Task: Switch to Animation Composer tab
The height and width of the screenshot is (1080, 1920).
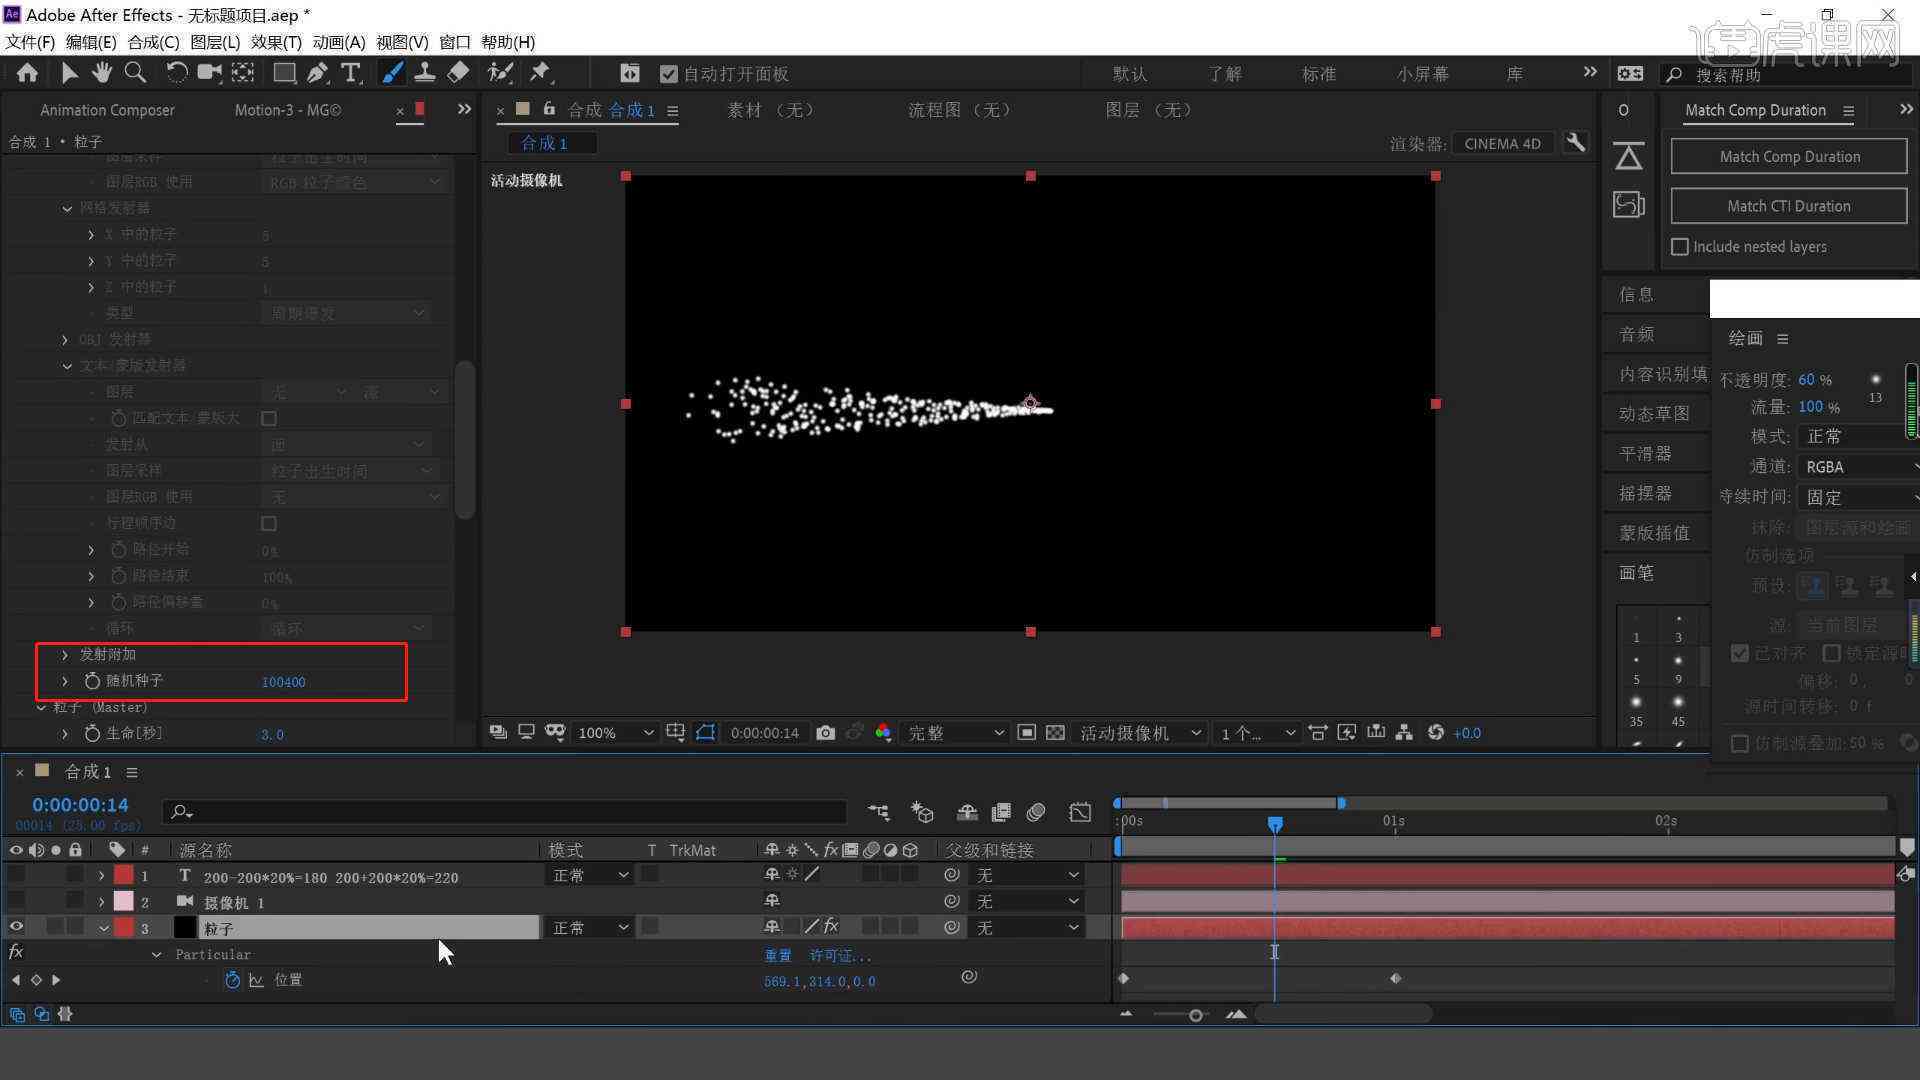Action: coord(107,110)
